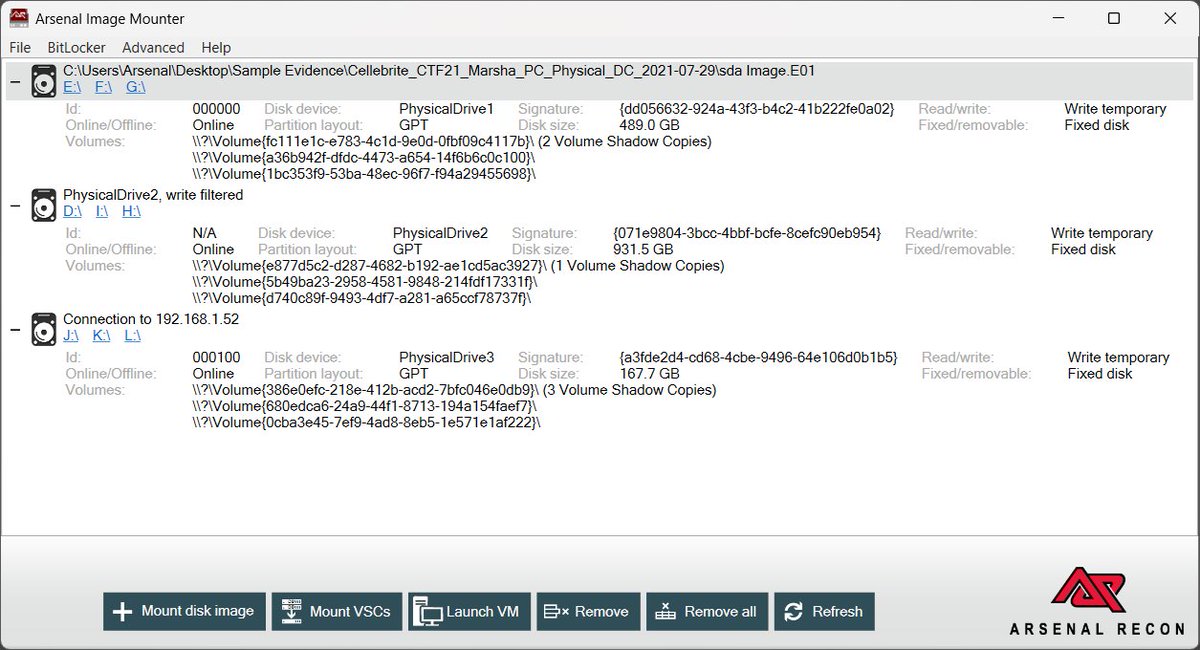Click volume path 1bc353f9-53ba-48ec
This screenshot has height=650, width=1200.
coord(364,173)
